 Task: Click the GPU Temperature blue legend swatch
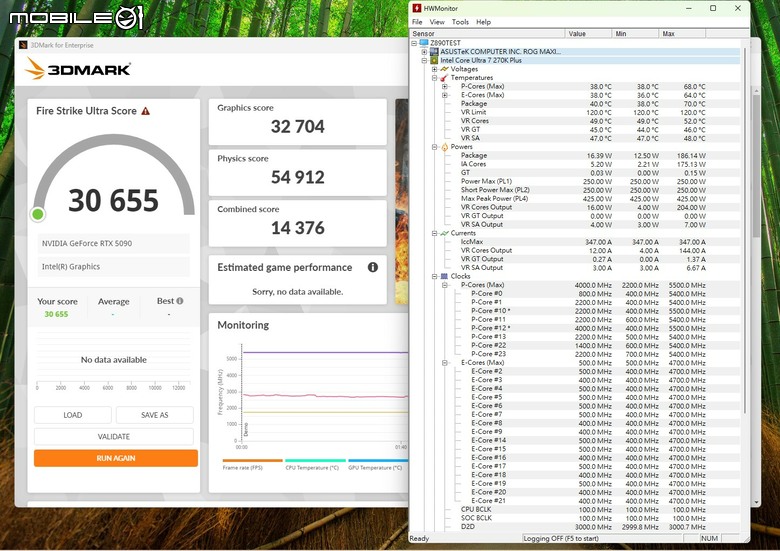(378, 460)
